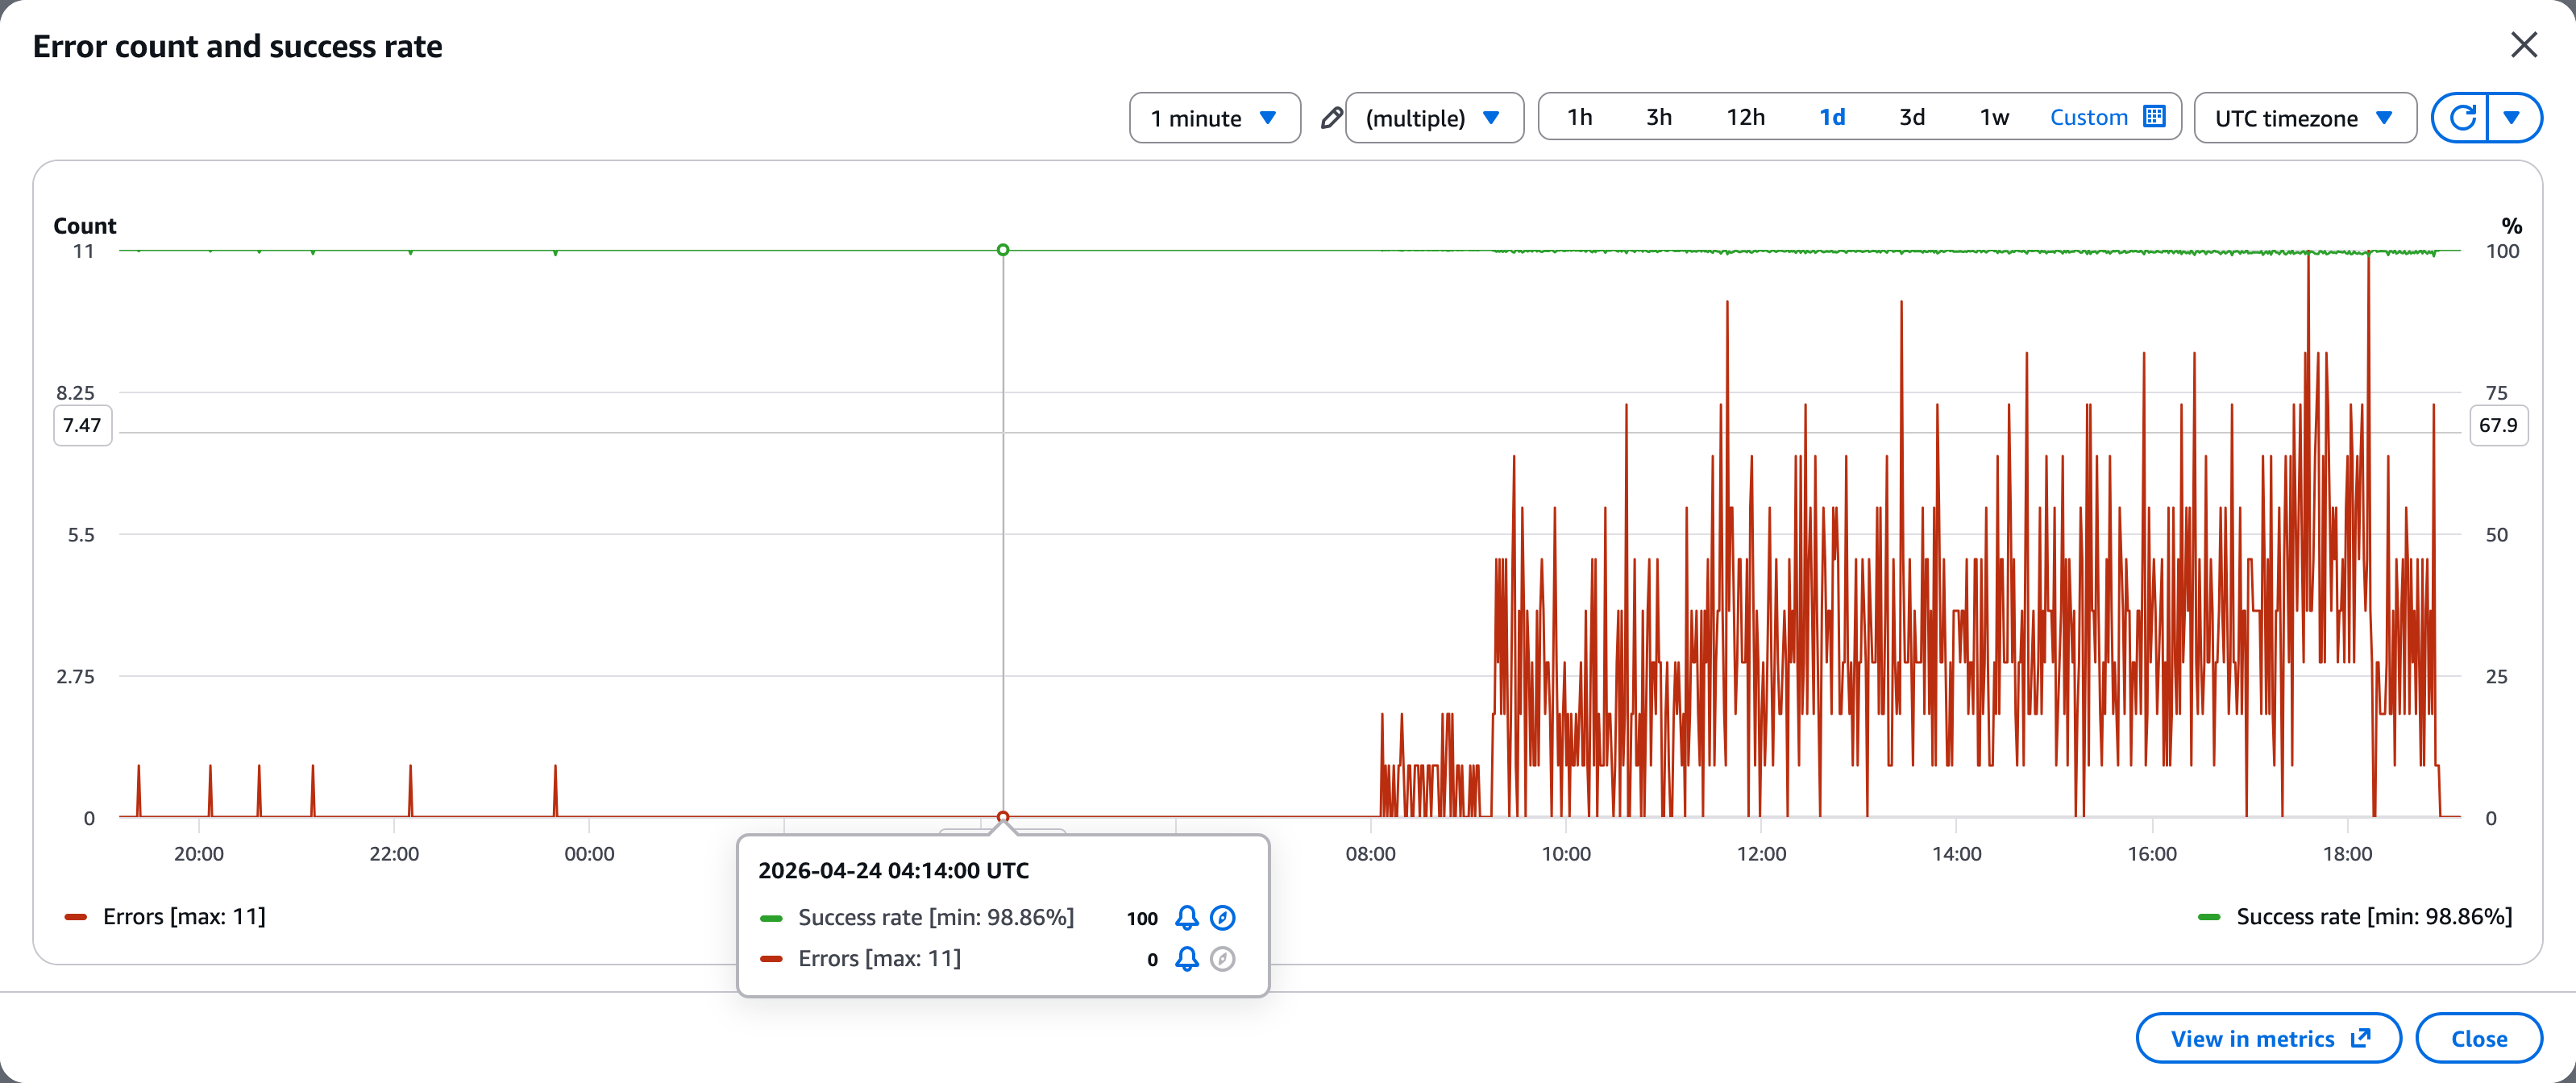Click the 67.9 right axis value label
The height and width of the screenshot is (1083, 2576).
(2498, 425)
